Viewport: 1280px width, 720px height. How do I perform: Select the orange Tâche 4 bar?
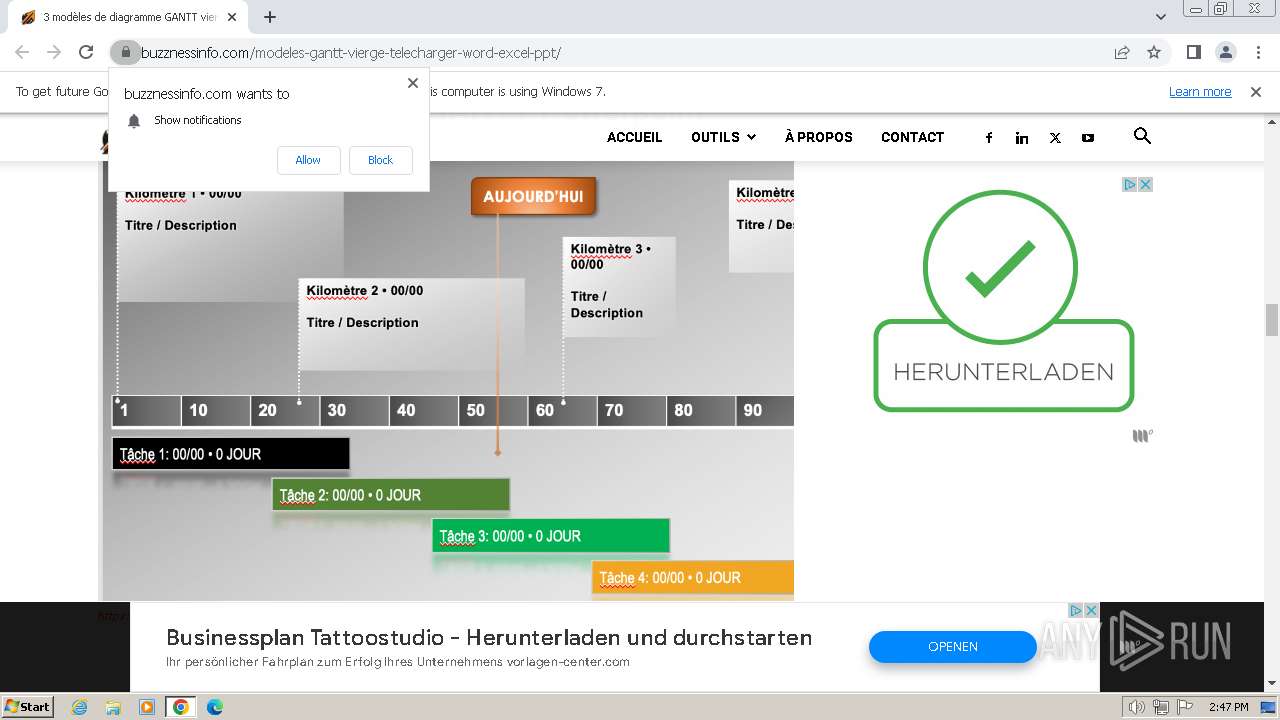[x=693, y=577]
